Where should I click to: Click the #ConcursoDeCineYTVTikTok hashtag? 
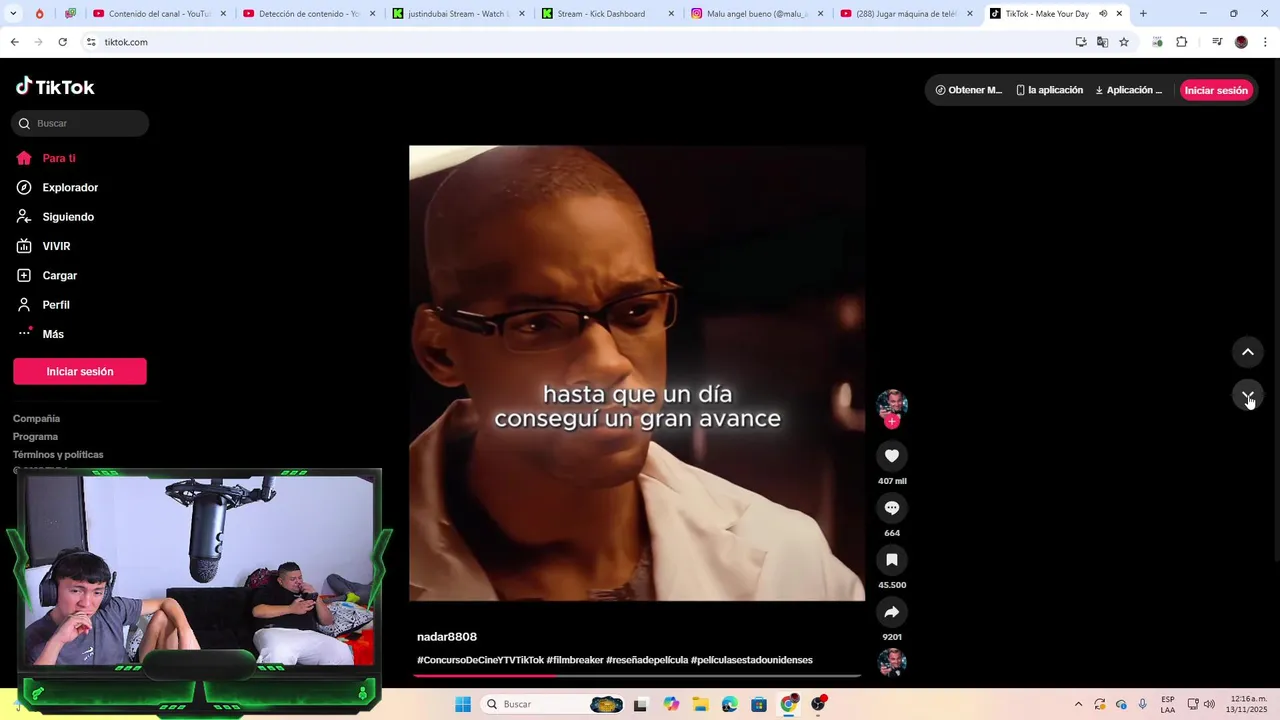480,660
